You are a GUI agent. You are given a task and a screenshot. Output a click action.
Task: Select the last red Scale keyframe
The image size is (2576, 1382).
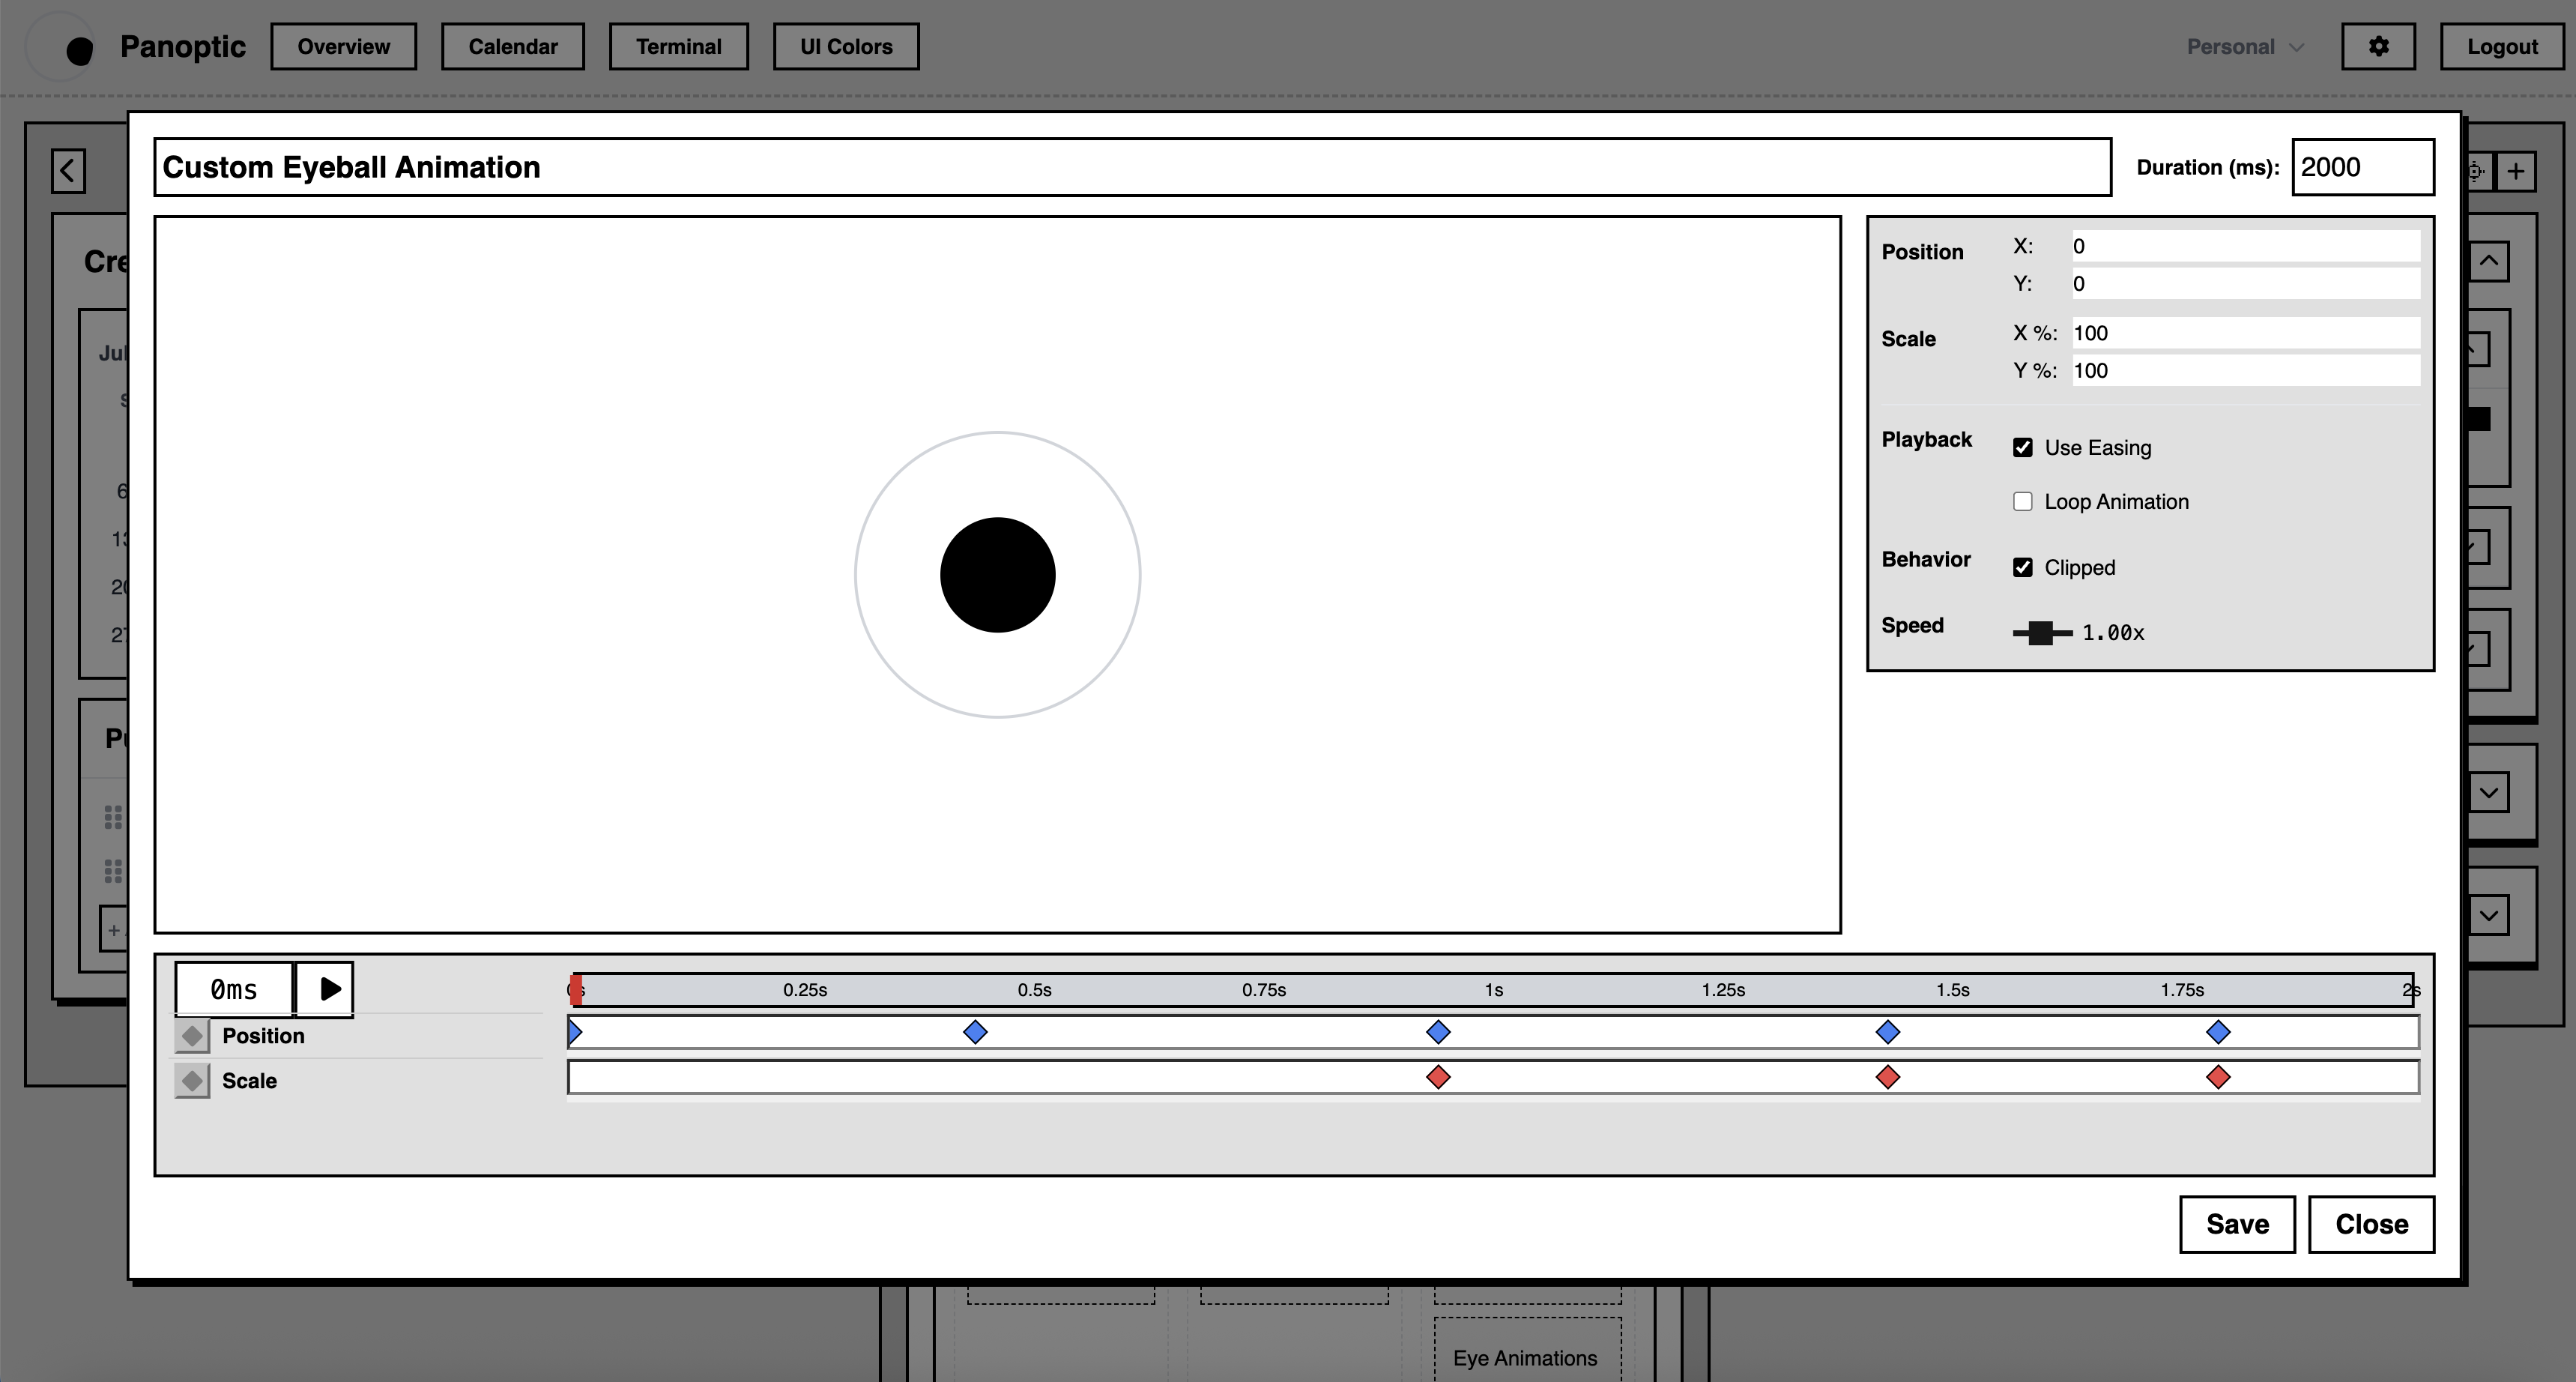click(2218, 1077)
